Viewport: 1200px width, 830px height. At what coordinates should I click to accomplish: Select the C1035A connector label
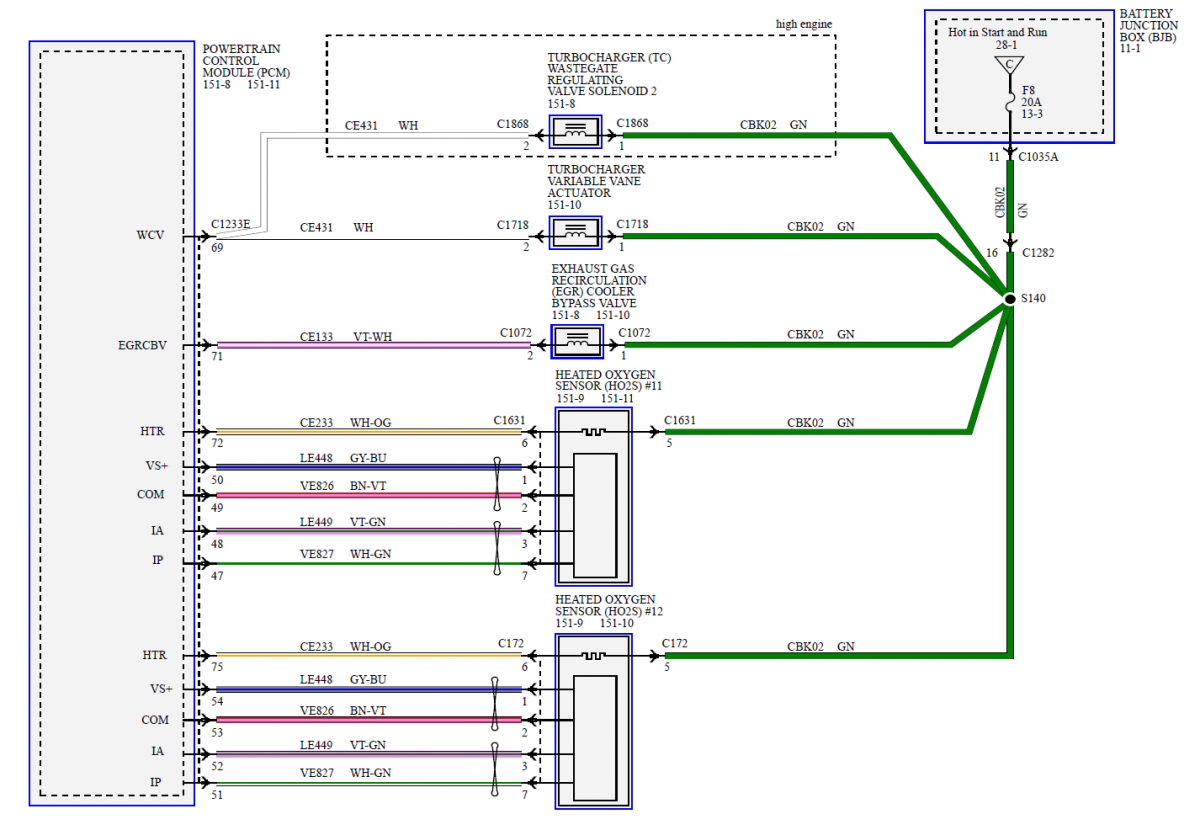[x=1040, y=157]
